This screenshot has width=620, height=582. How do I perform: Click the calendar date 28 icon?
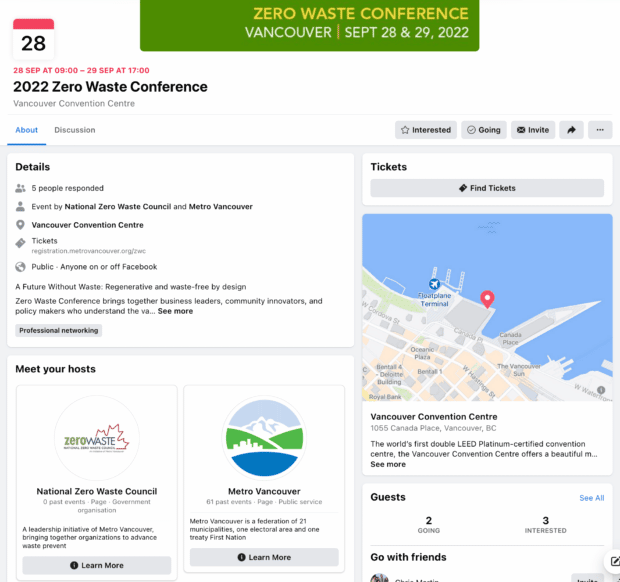click(34, 39)
